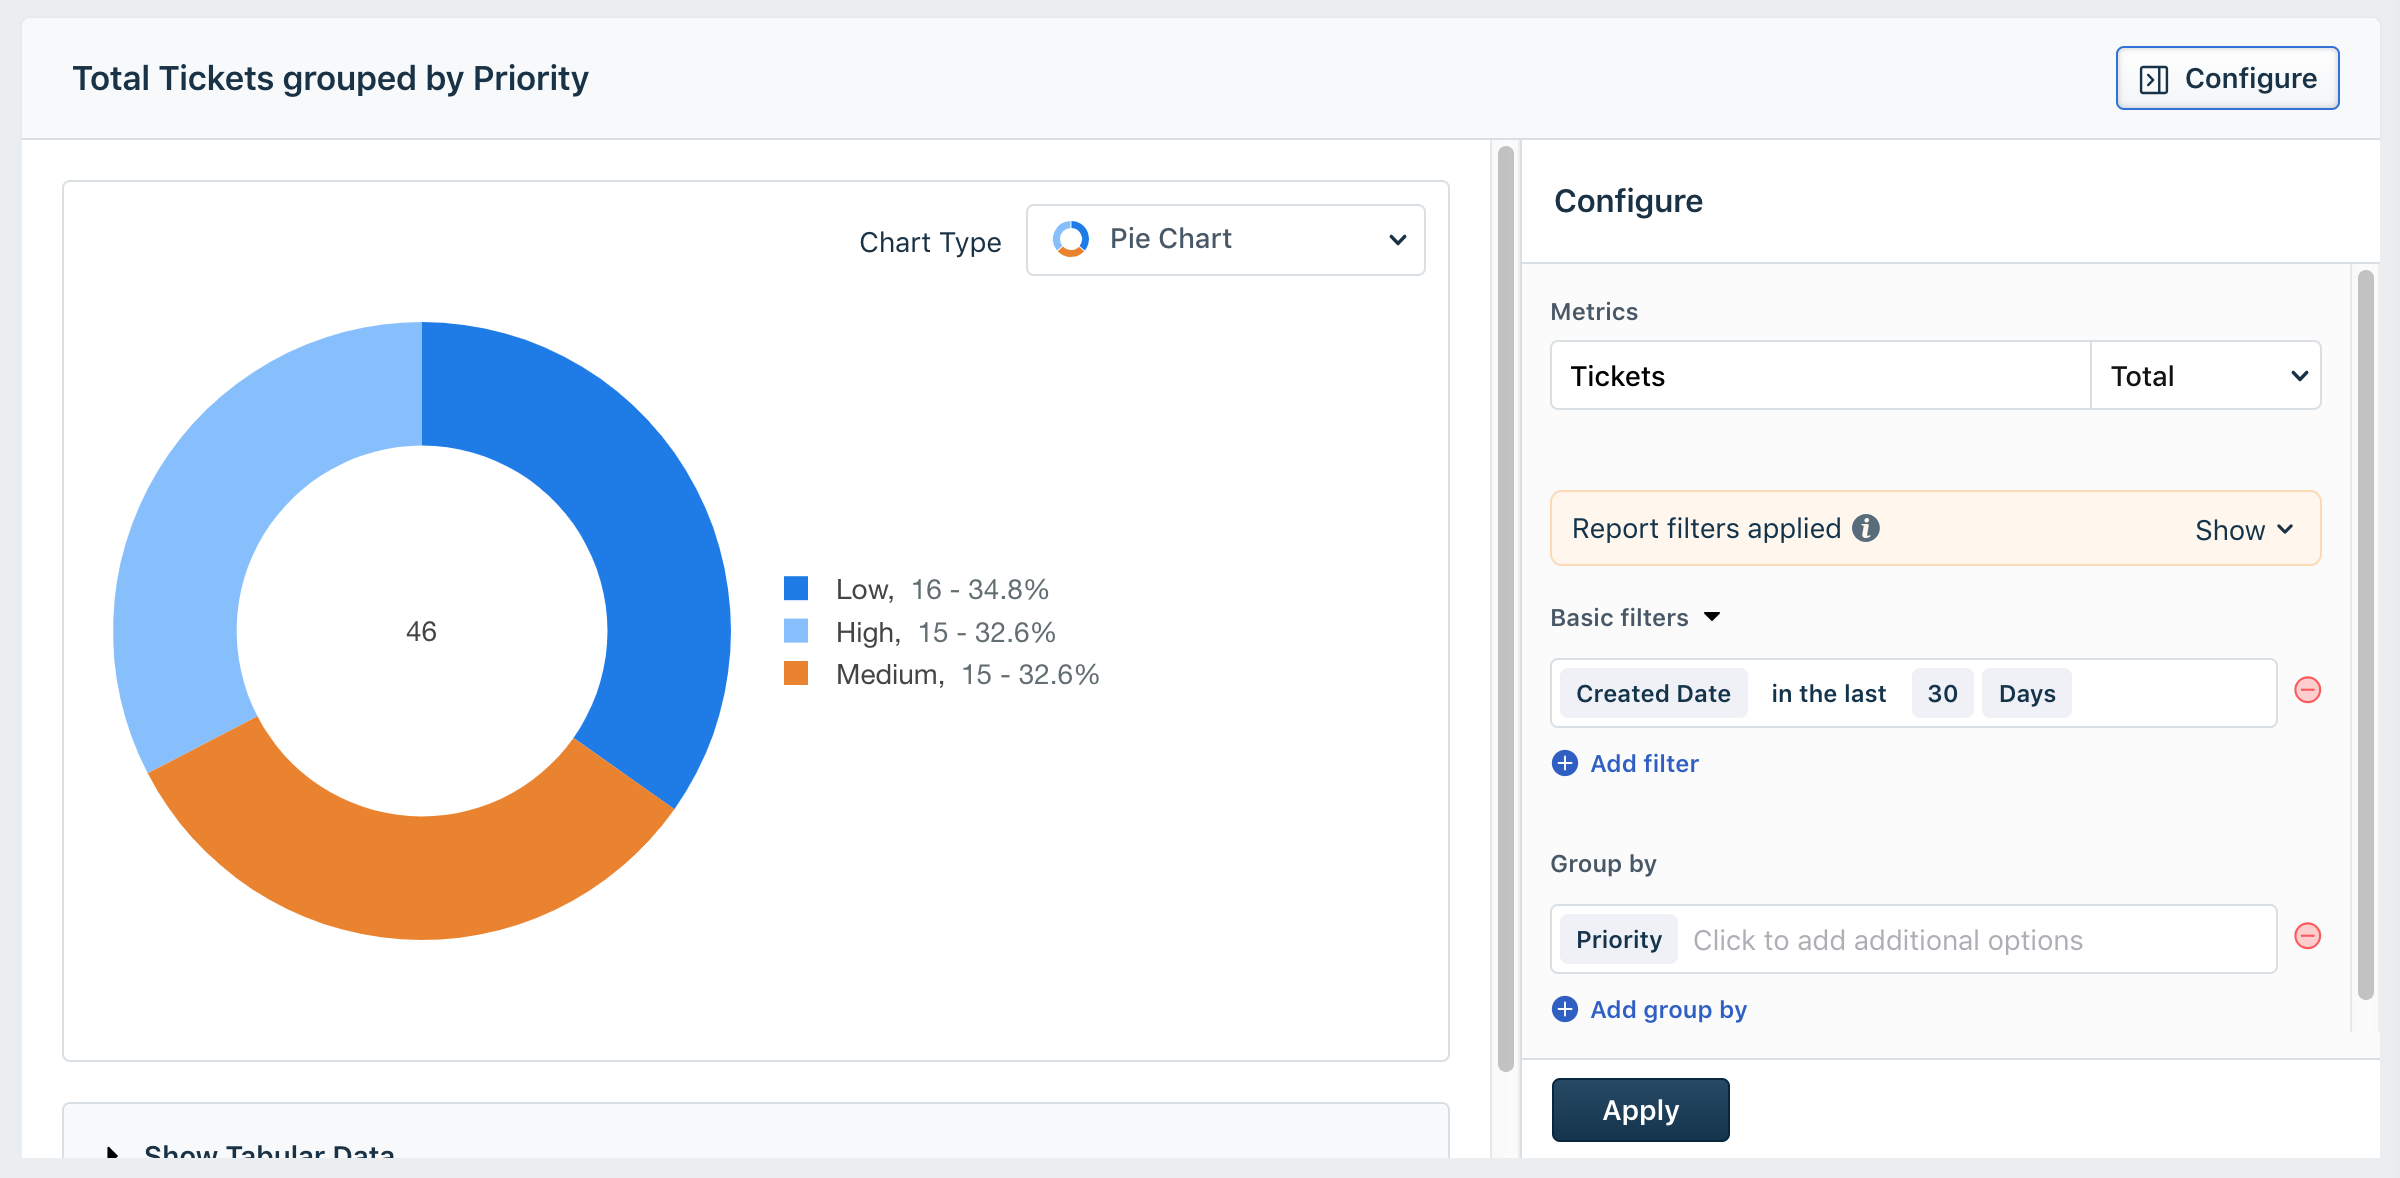
Task: Open the Total metric dropdown
Action: point(2204,376)
